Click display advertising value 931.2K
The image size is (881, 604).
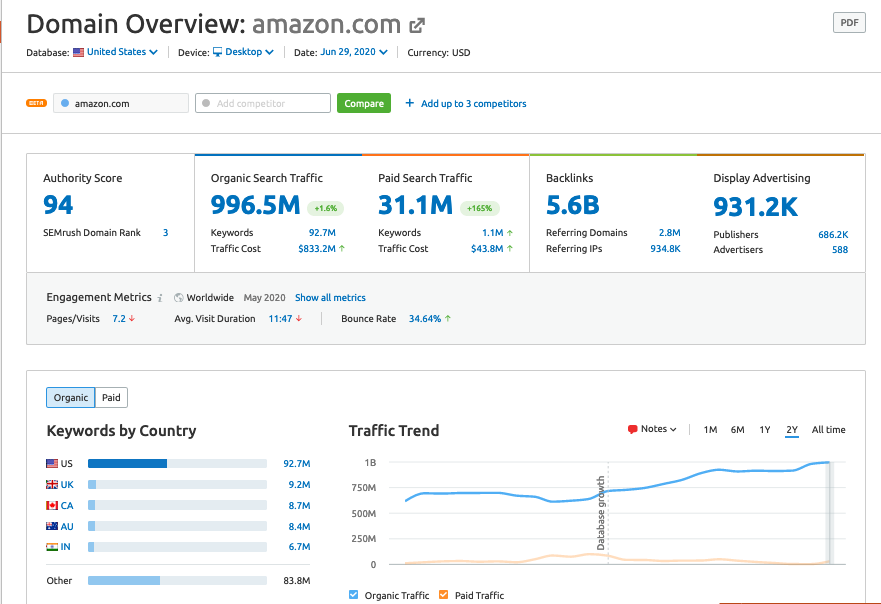[x=756, y=206]
